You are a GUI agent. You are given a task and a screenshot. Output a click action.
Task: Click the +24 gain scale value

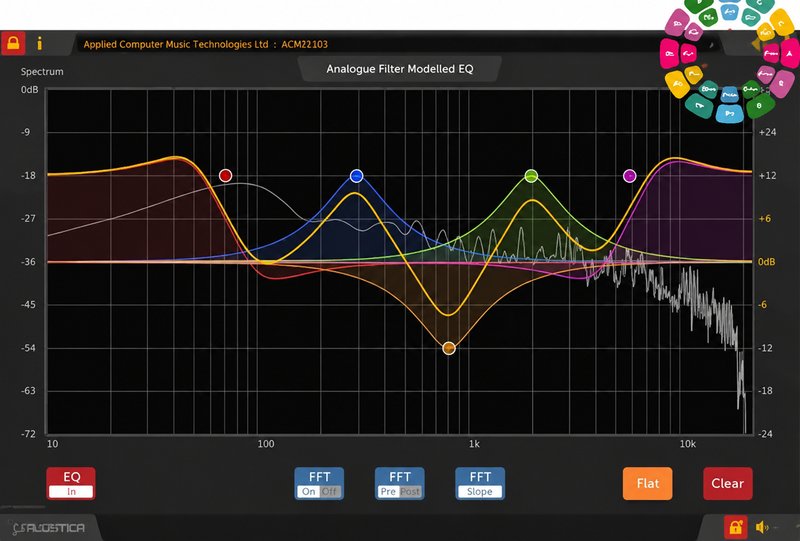(x=767, y=132)
